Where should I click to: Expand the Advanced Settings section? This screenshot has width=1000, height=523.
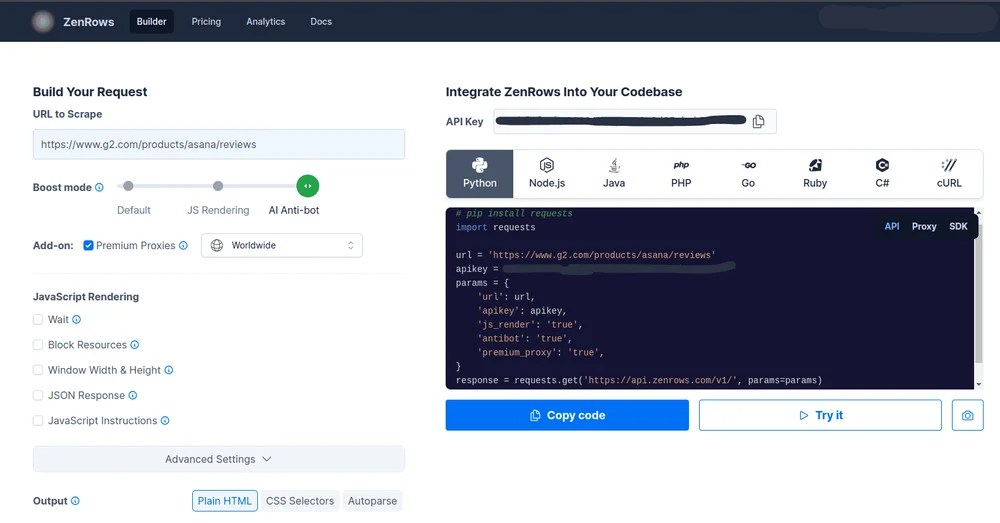pyautogui.click(x=219, y=459)
